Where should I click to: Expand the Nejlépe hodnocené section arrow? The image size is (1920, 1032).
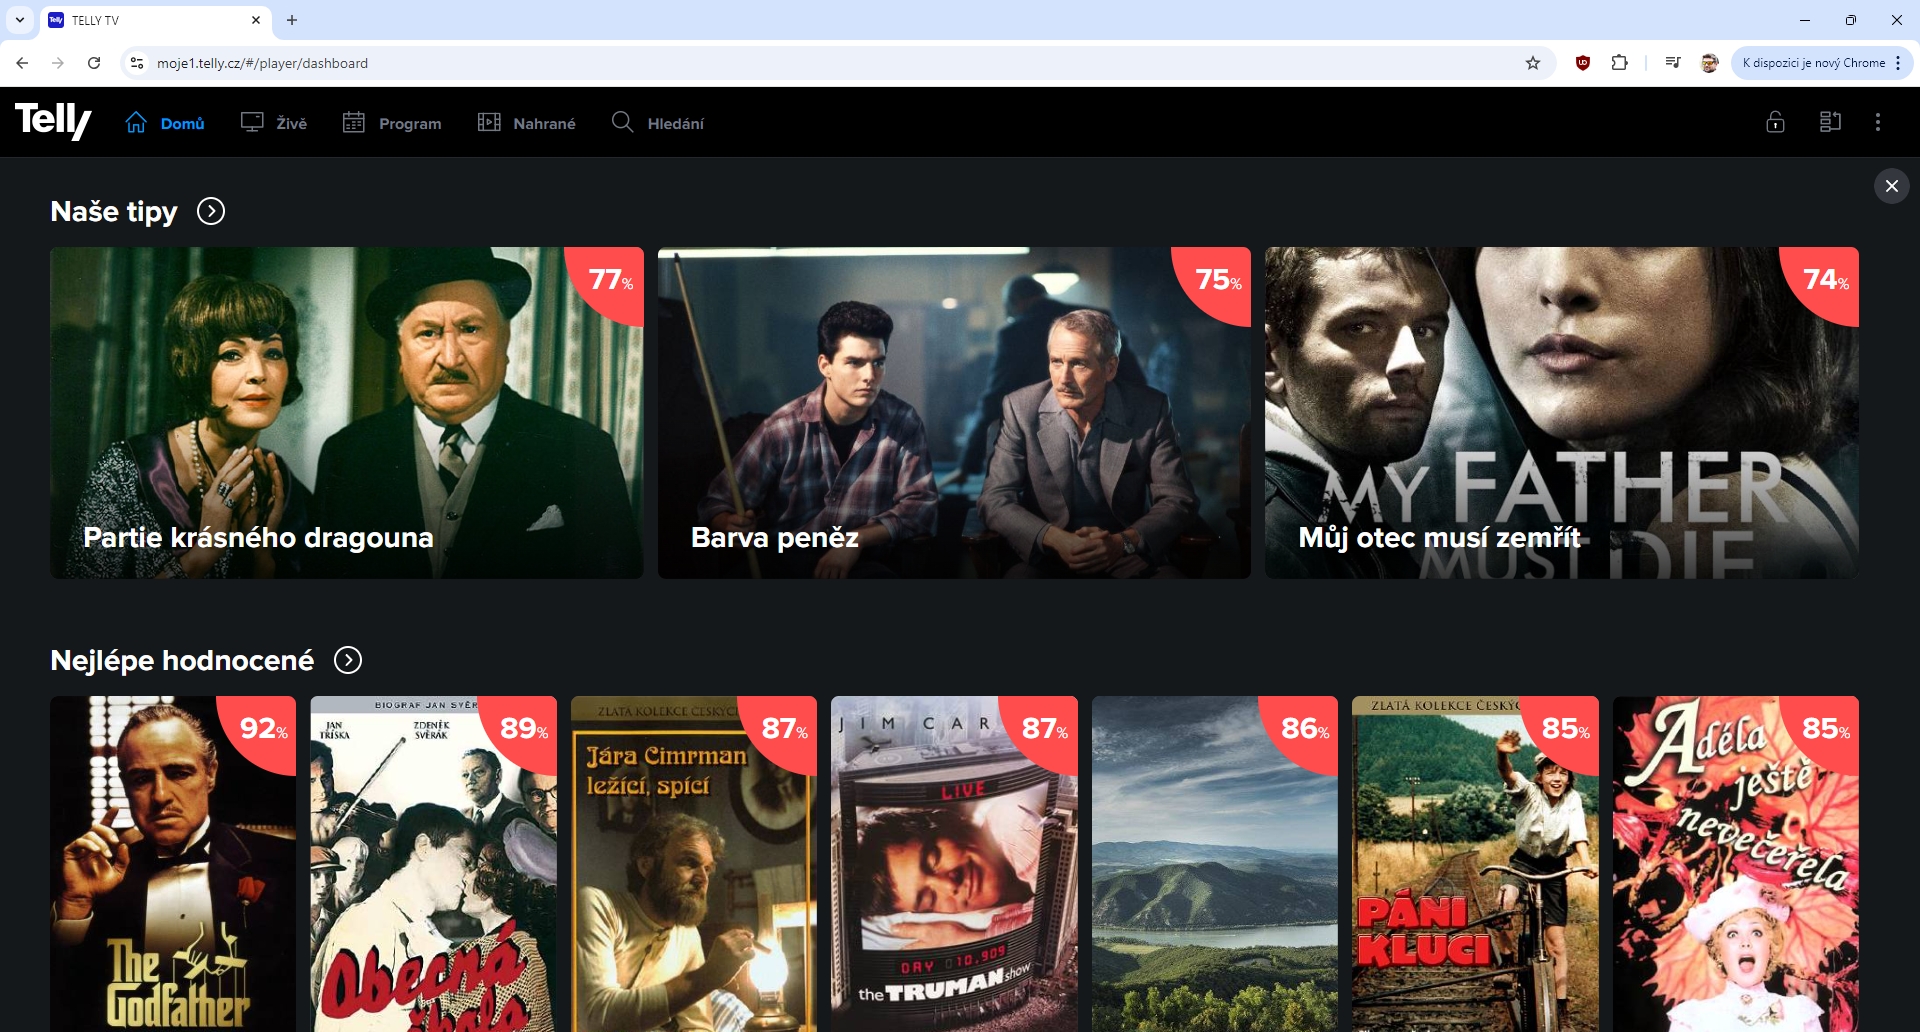coord(348,660)
